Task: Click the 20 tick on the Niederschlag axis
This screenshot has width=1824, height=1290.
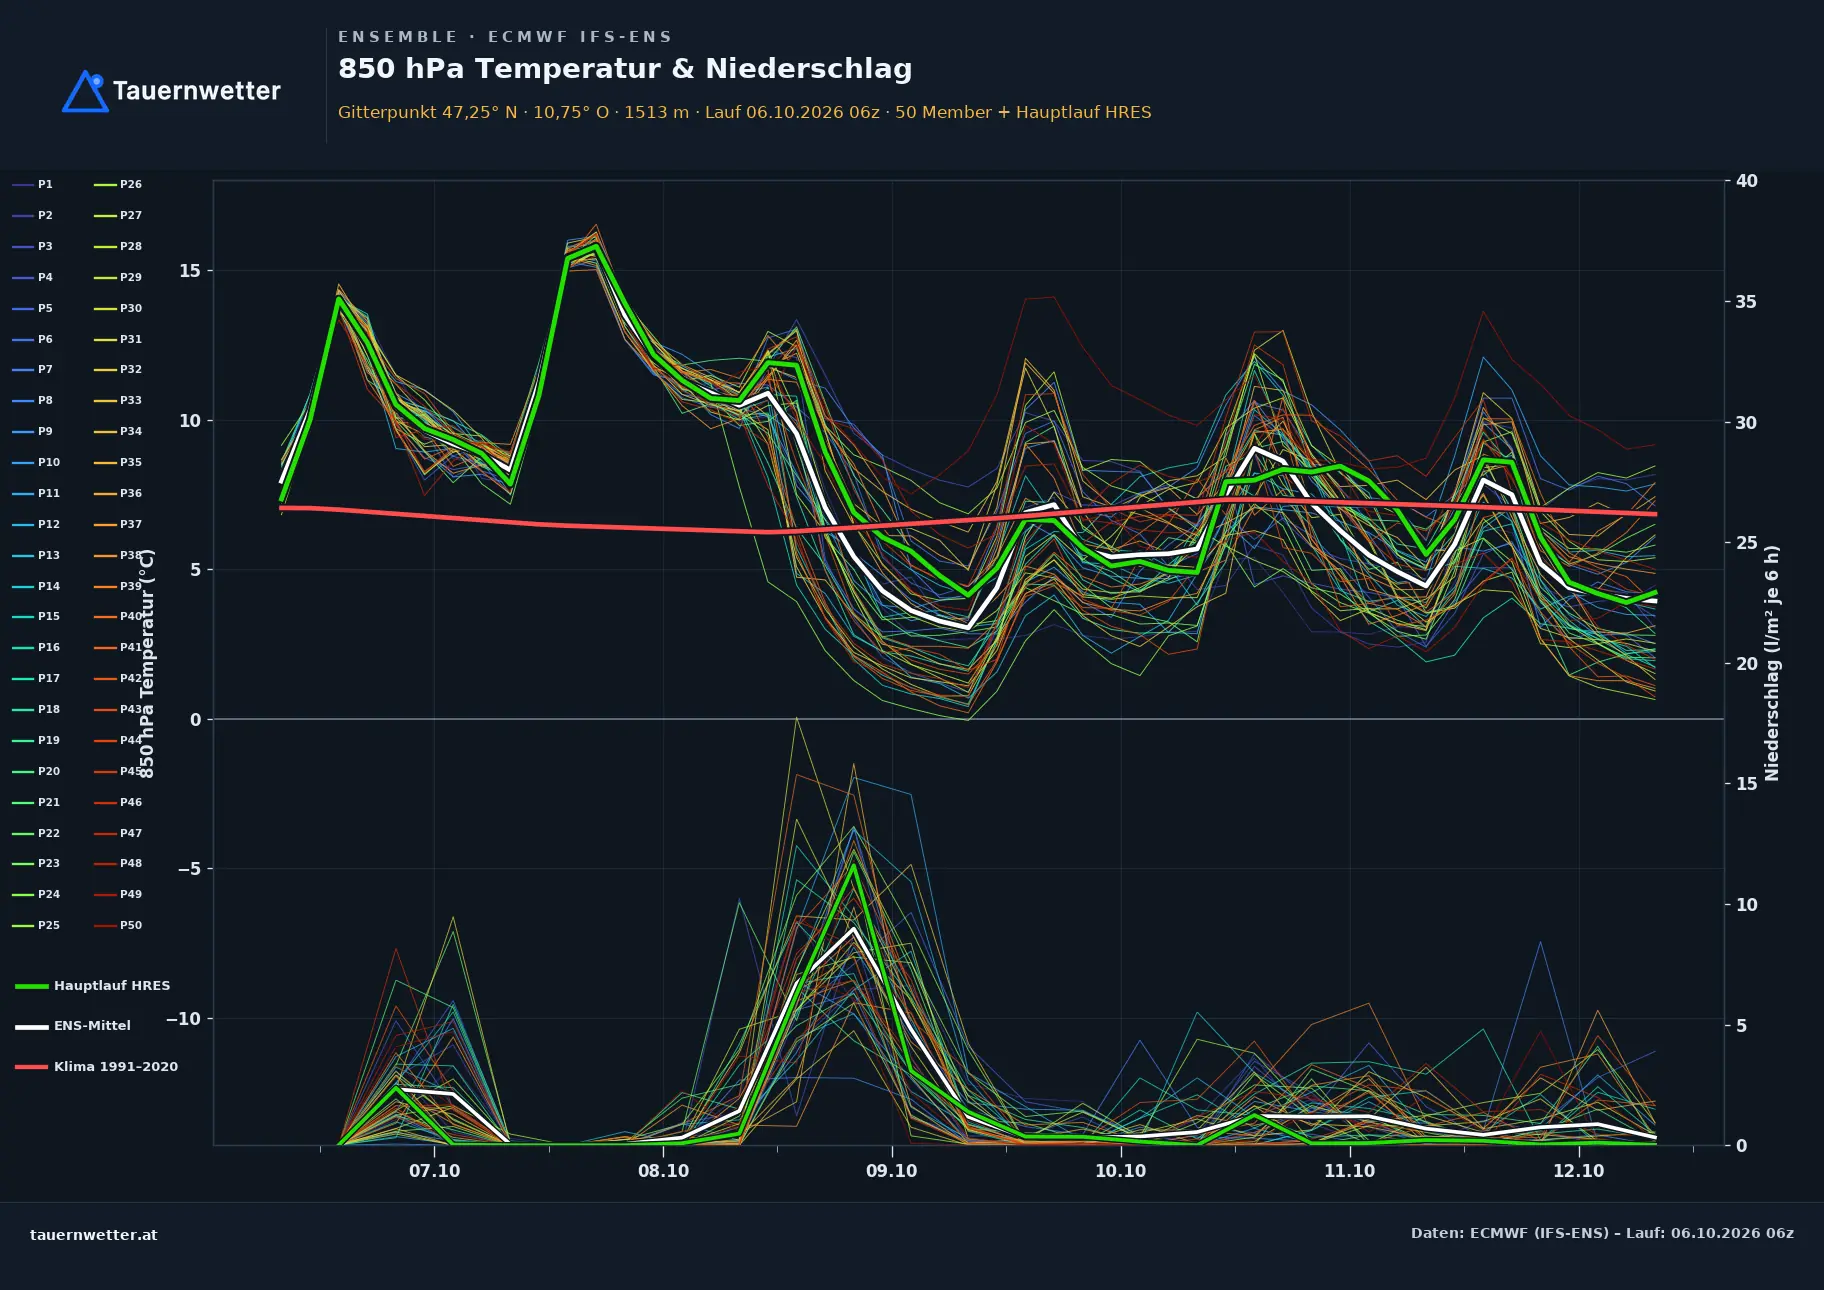Action: 1747,664
